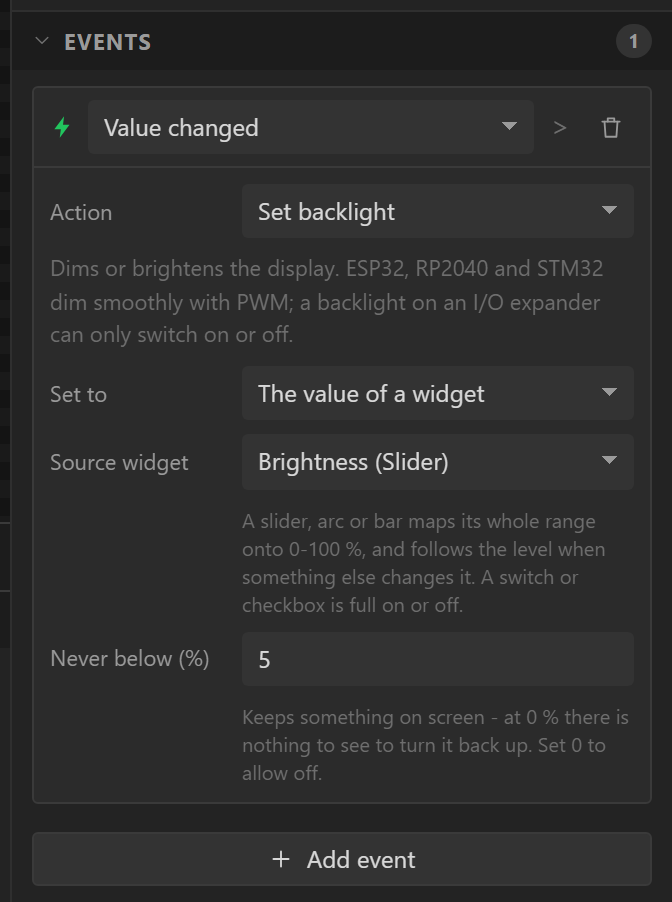Click the Source widget label
Viewport: 672px width, 902px height.
tap(119, 463)
